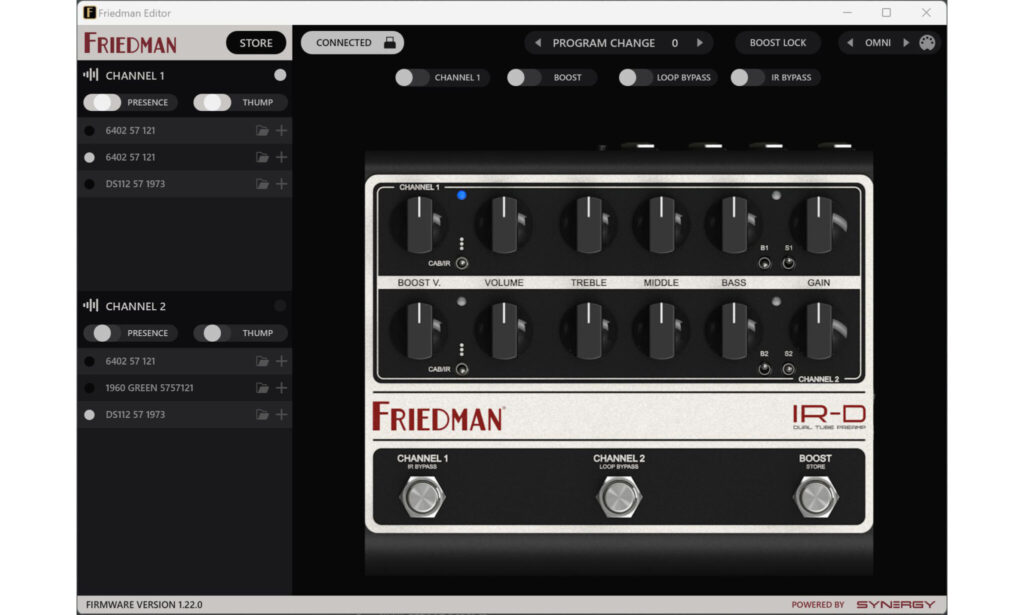Click Channel 1 VOLUME knob
Image resolution: width=1024 pixels, height=615 pixels.
pos(504,225)
